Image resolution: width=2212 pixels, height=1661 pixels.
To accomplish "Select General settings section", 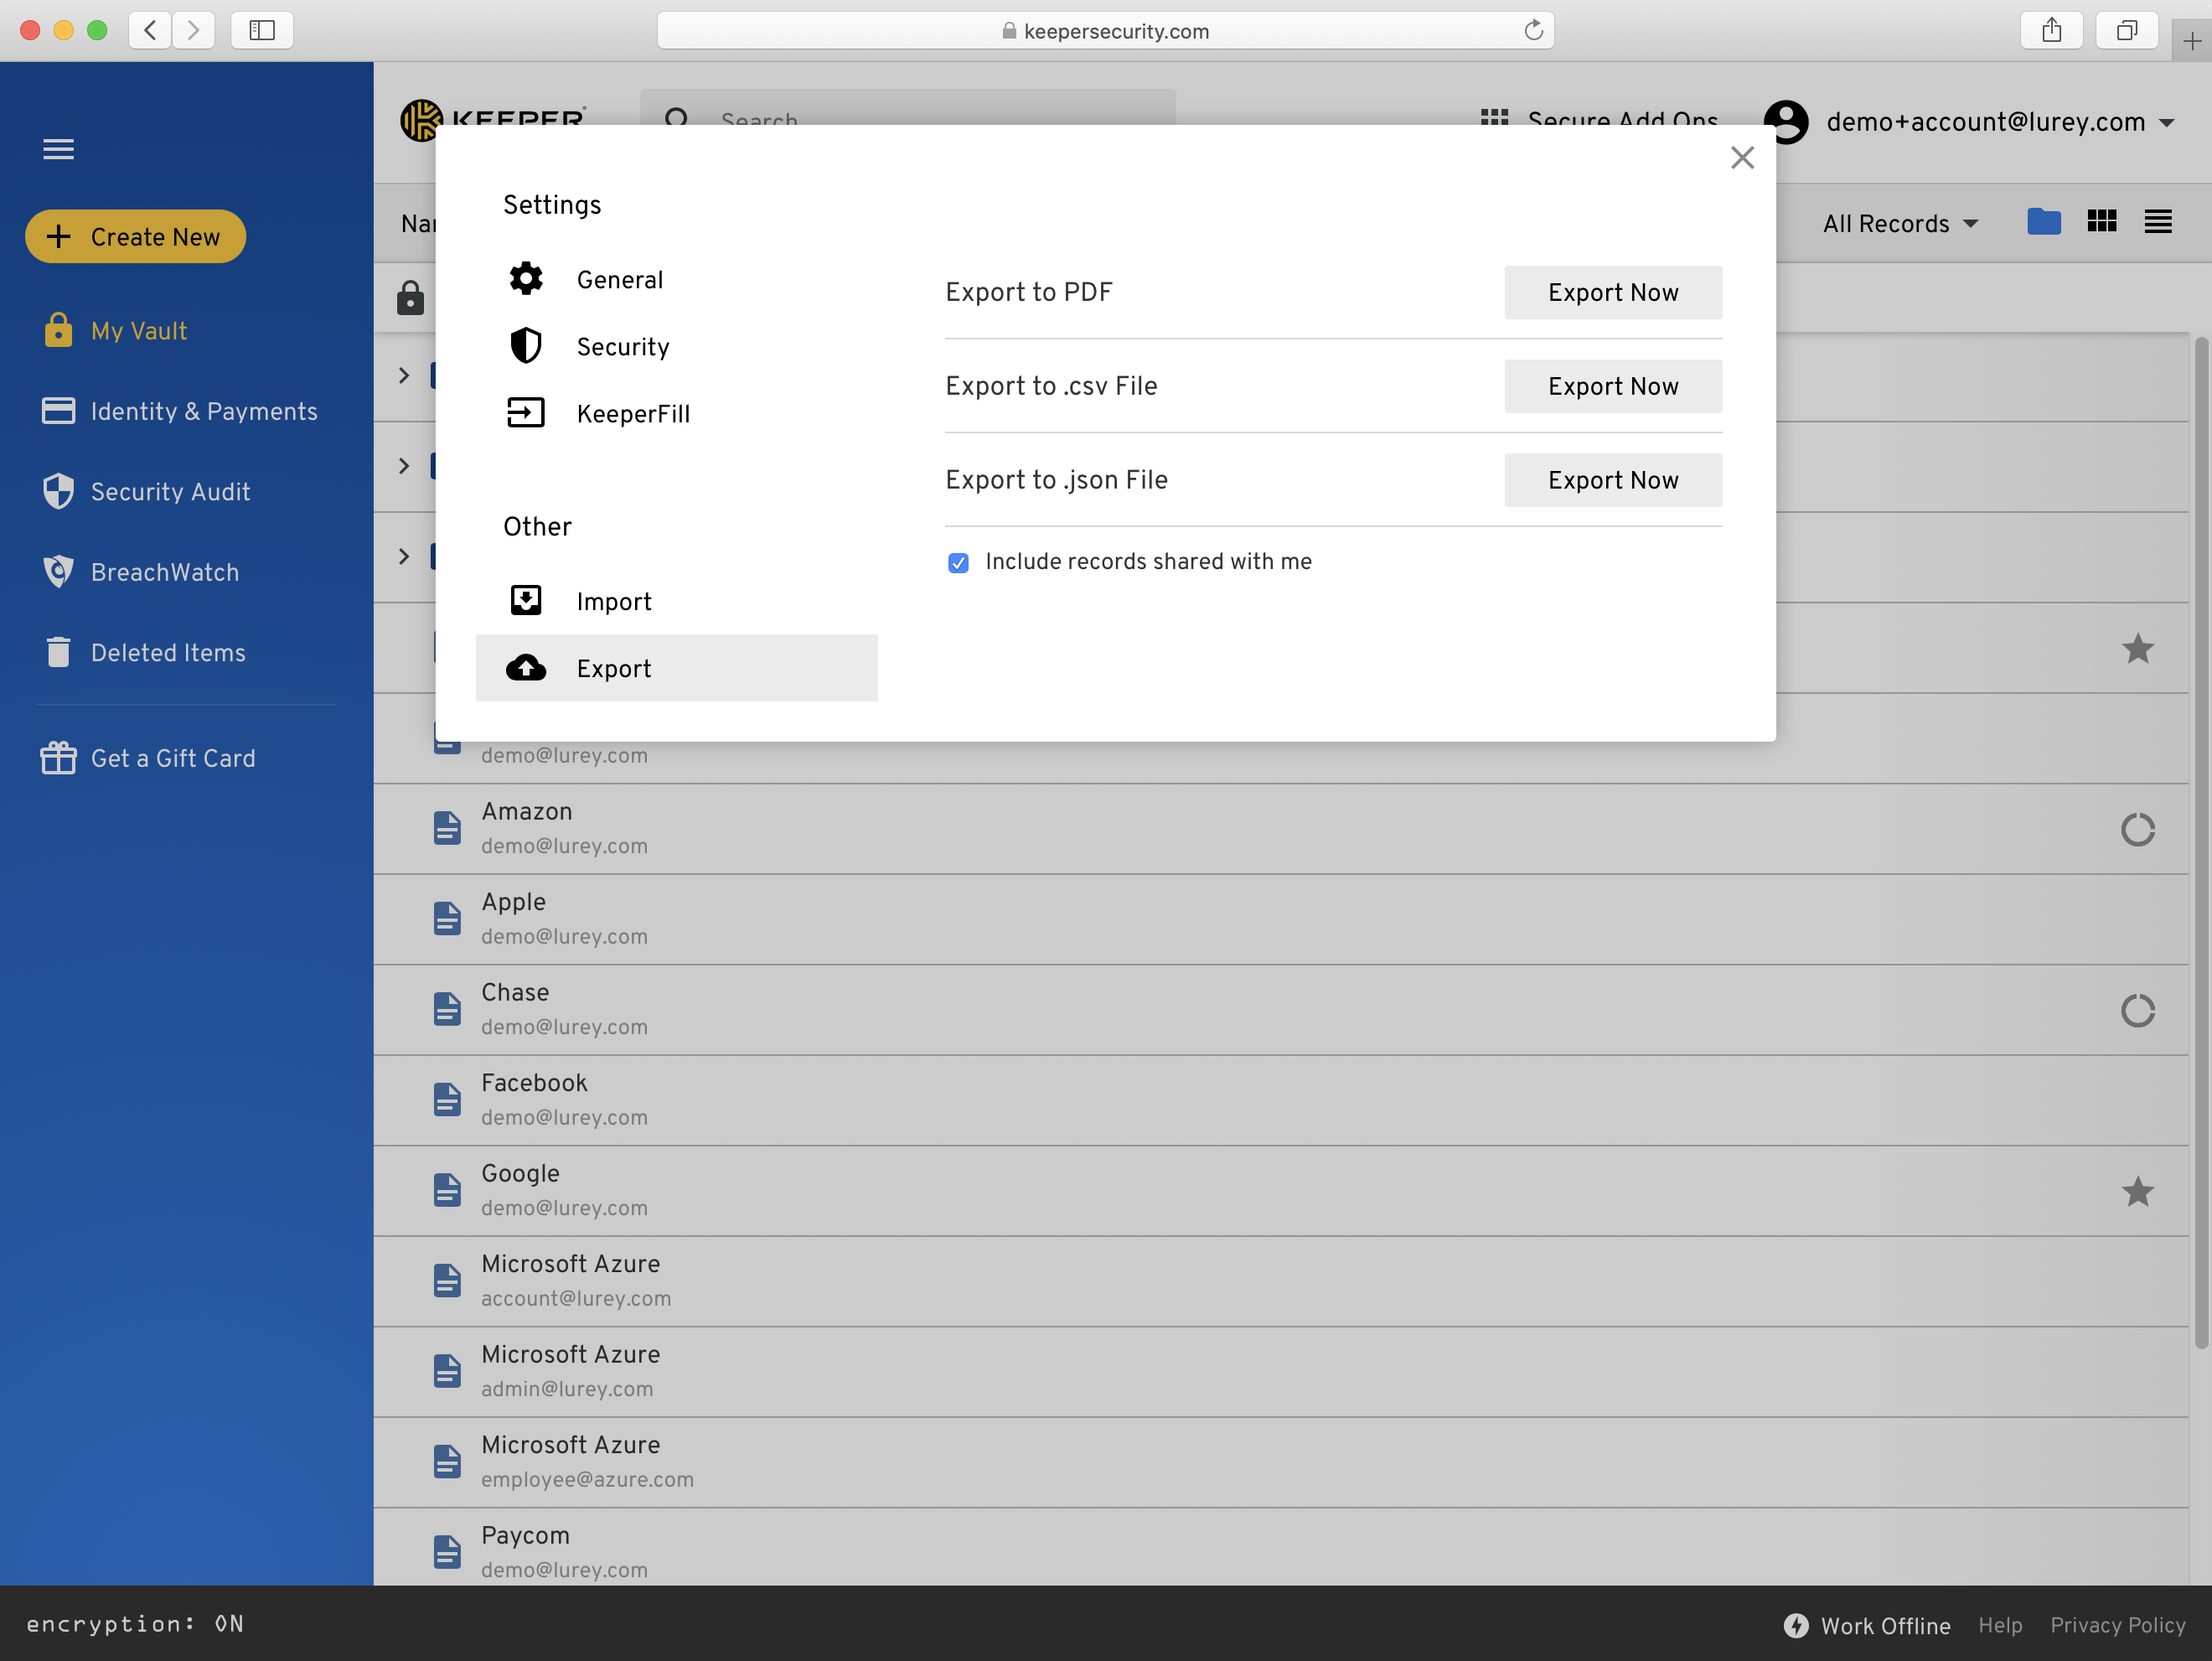I will pos(677,279).
